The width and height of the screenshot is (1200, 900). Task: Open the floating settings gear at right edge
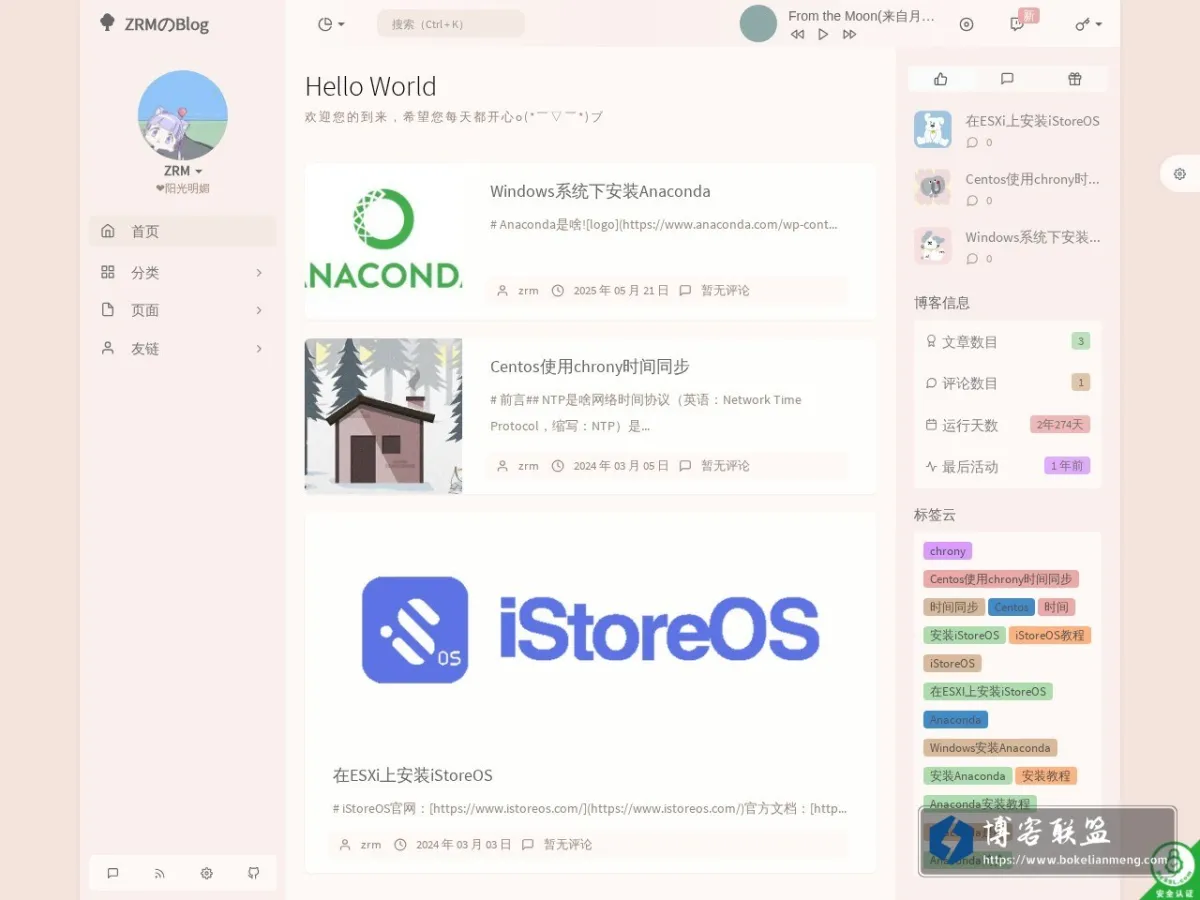pos(1180,174)
